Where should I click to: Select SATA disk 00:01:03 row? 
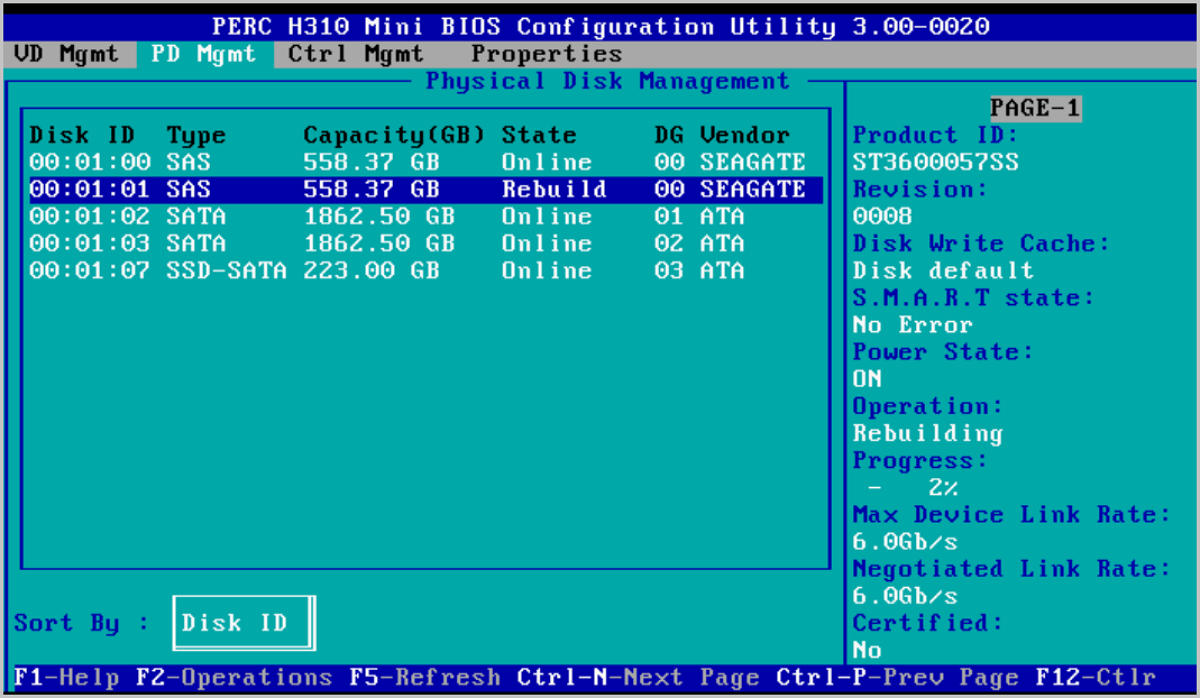(417, 243)
